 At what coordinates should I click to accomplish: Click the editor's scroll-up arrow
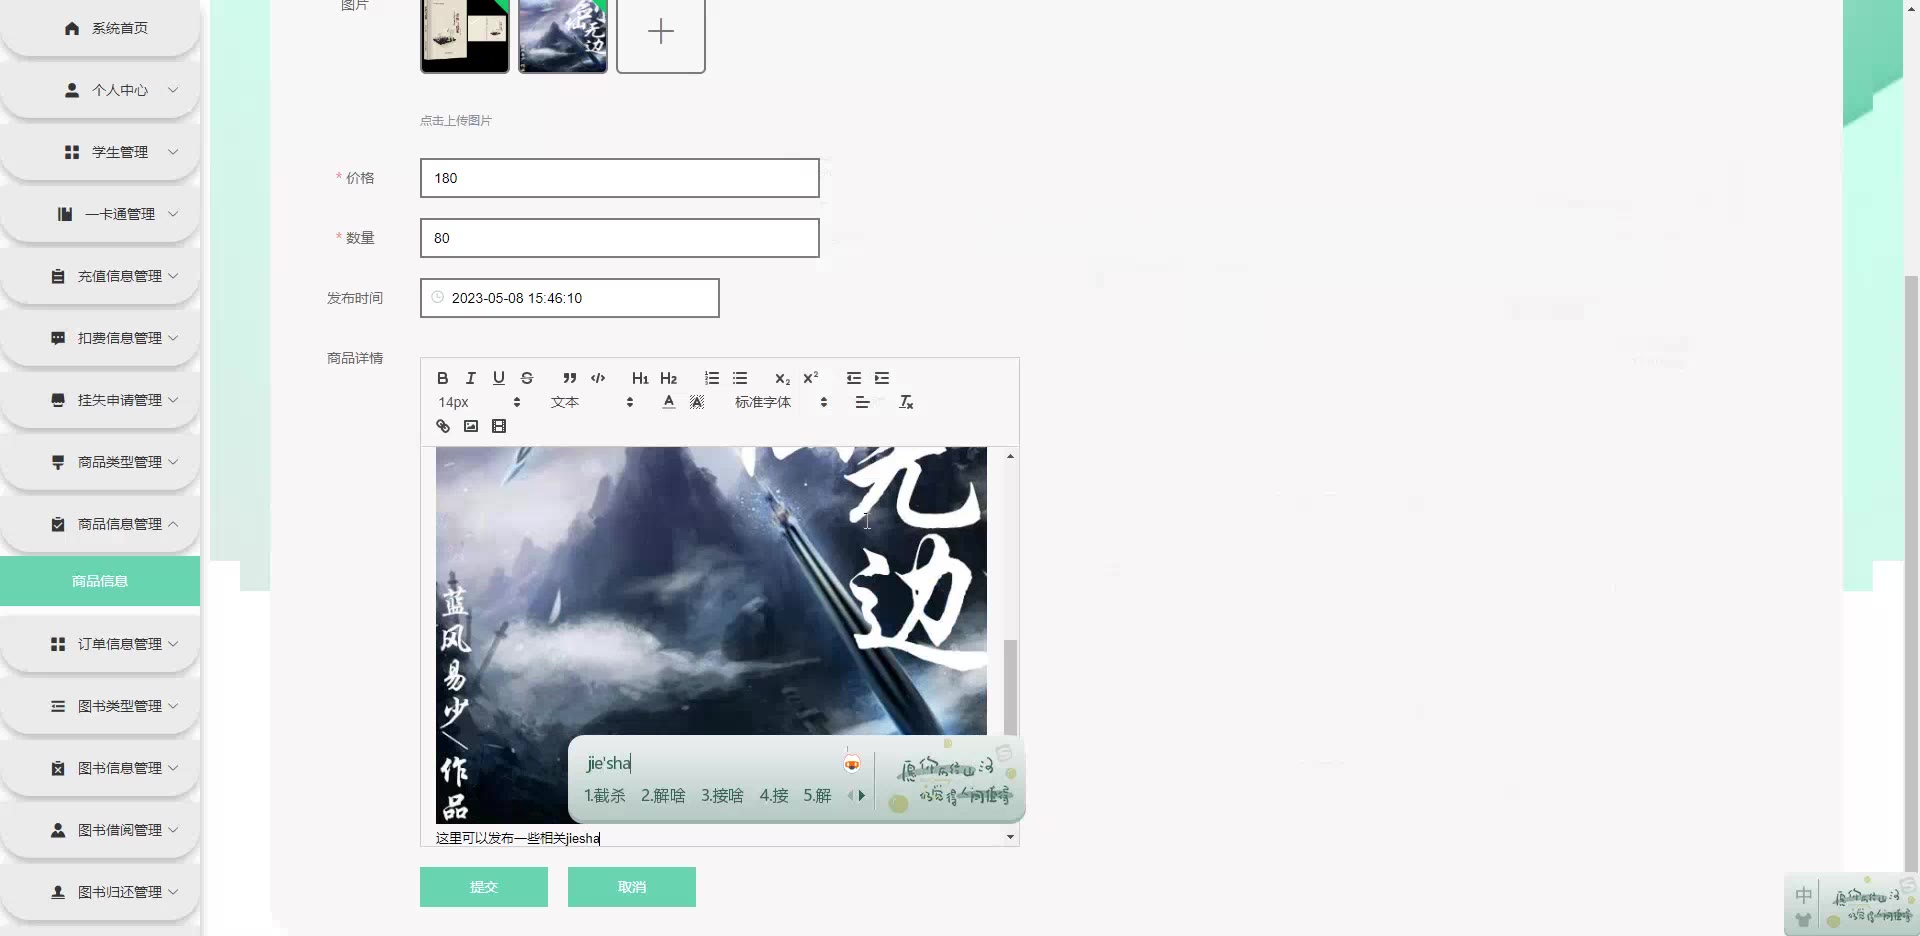[1010, 456]
